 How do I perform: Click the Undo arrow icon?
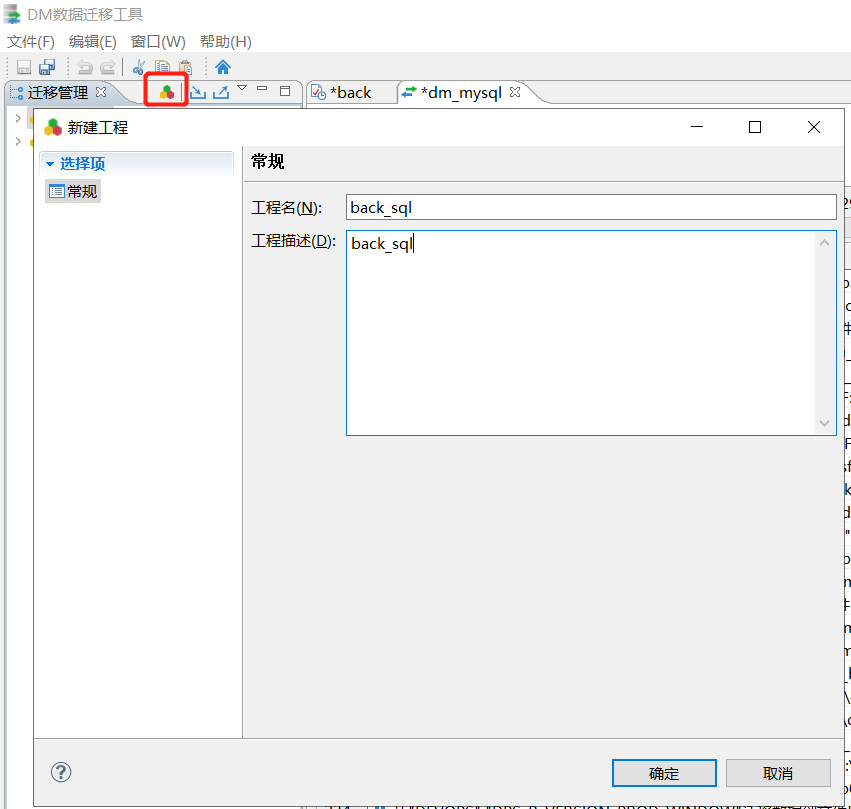click(x=86, y=67)
